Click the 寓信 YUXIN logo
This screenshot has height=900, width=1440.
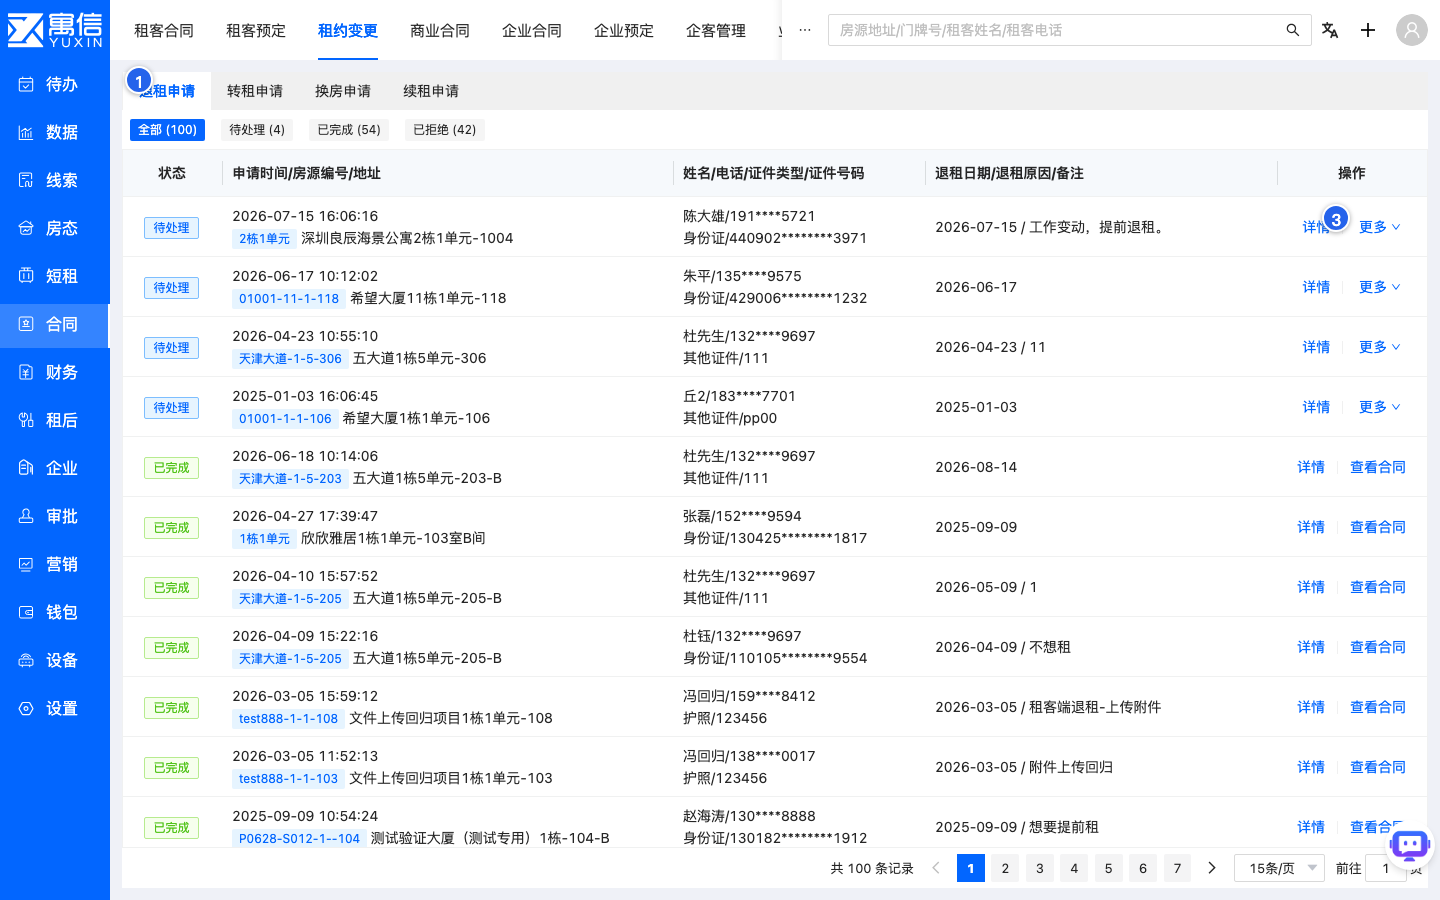pyautogui.click(x=55, y=30)
